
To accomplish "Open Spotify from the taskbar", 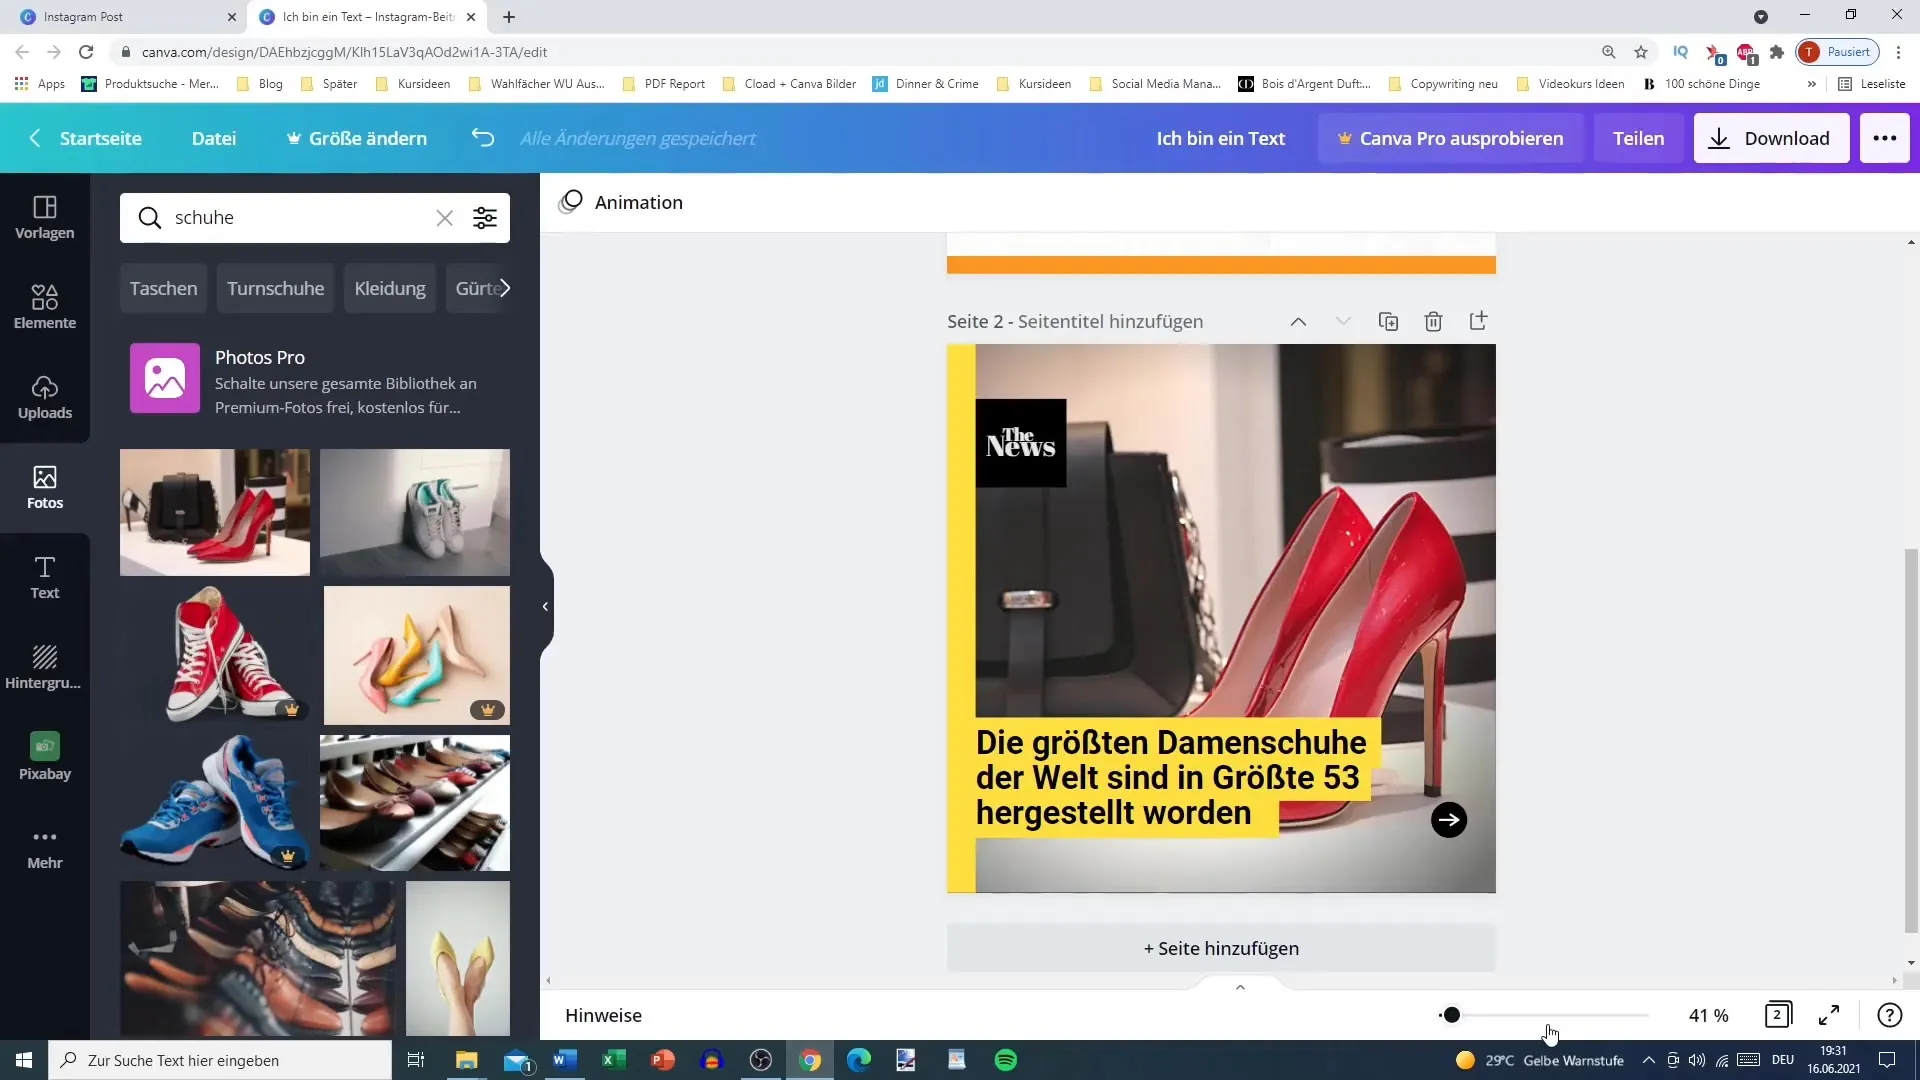I will pyautogui.click(x=1006, y=1060).
